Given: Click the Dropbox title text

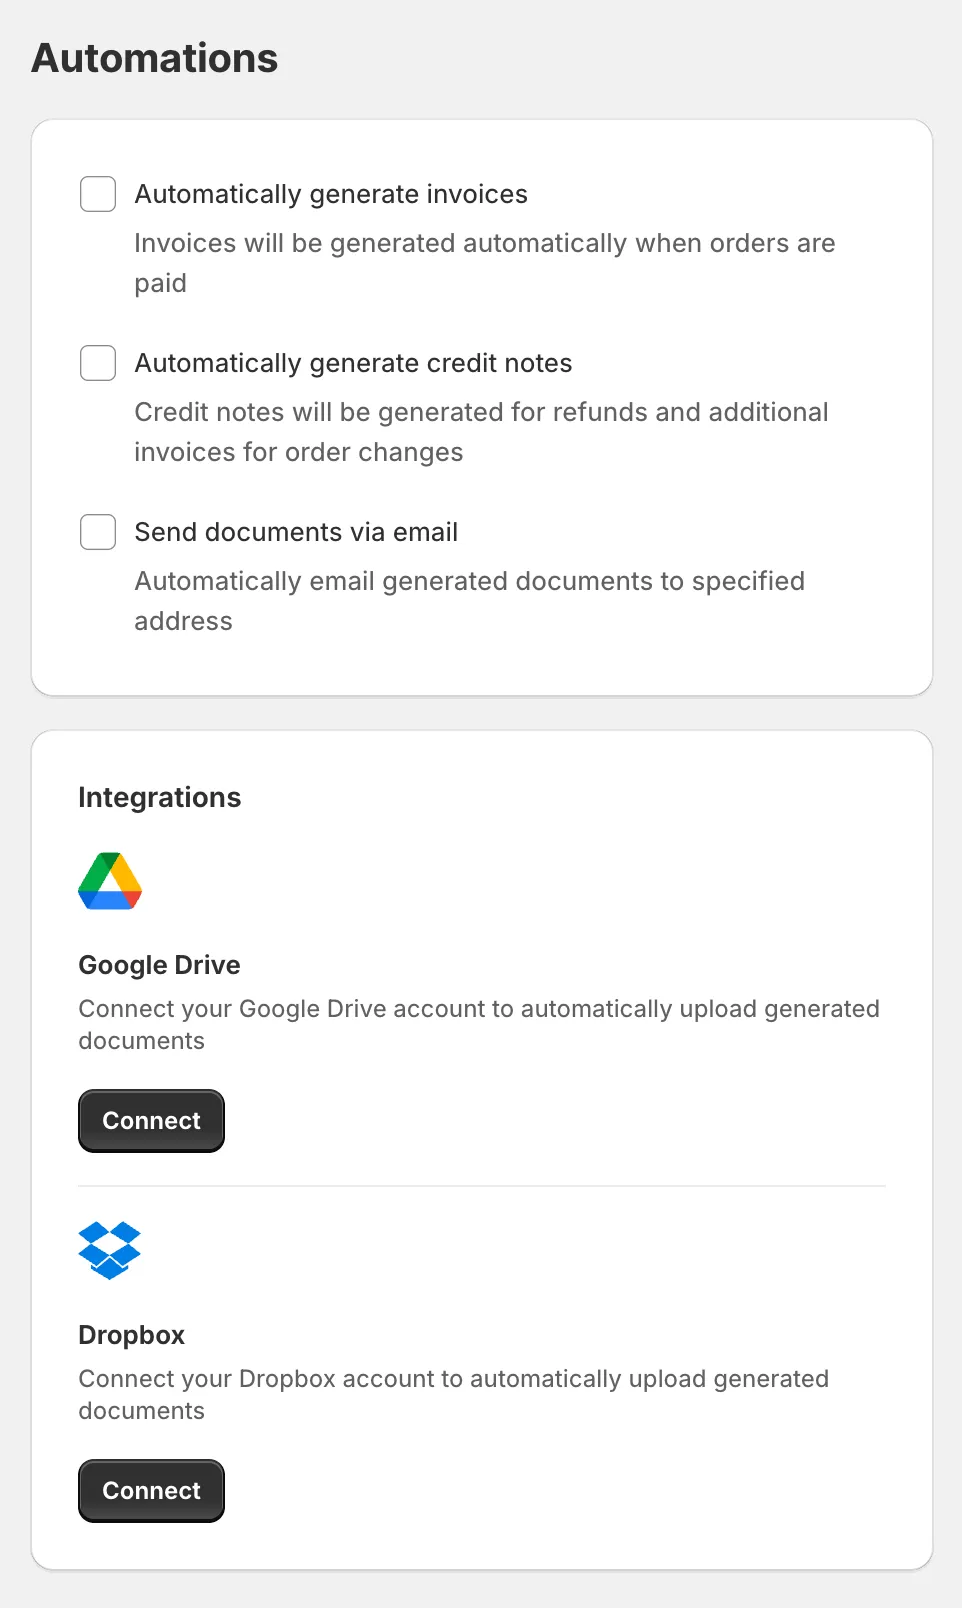Looking at the screenshot, I should [x=131, y=1334].
